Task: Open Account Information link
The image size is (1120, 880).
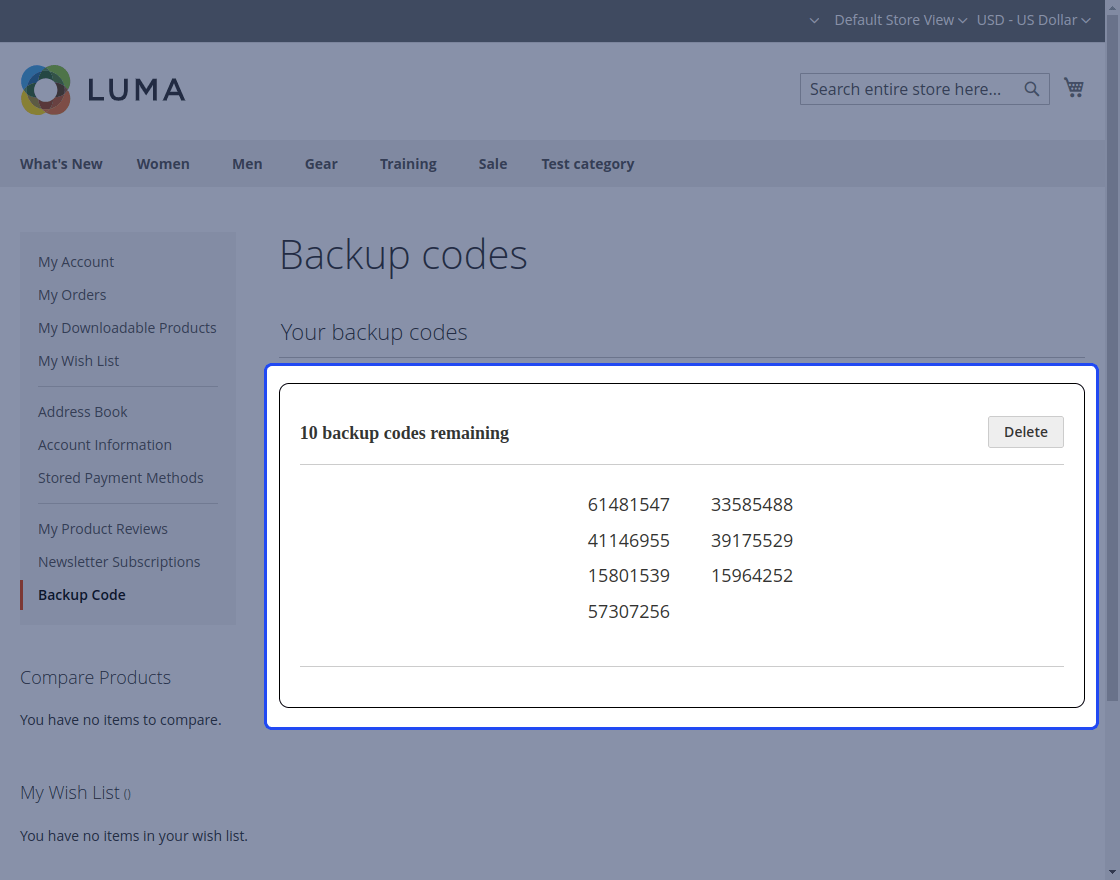Action: pos(105,445)
